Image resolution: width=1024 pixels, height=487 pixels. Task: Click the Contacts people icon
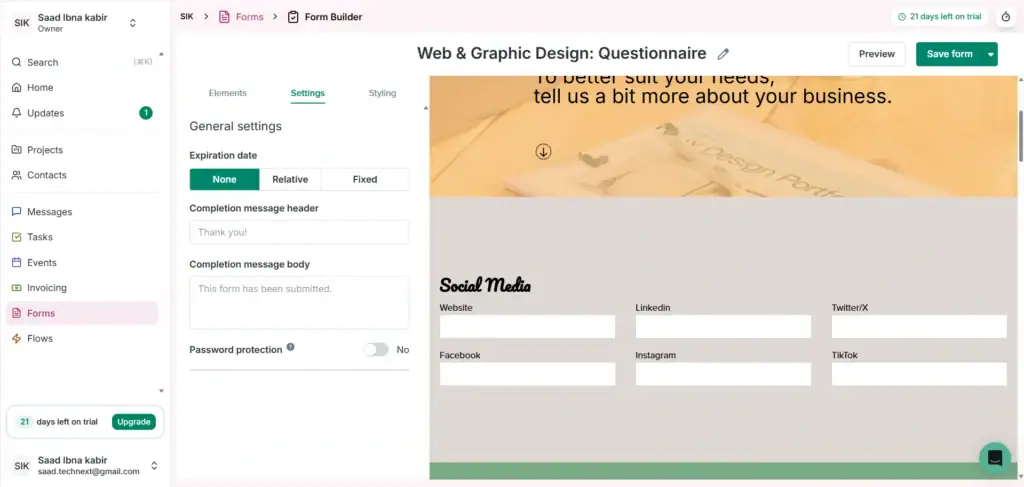(x=16, y=175)
